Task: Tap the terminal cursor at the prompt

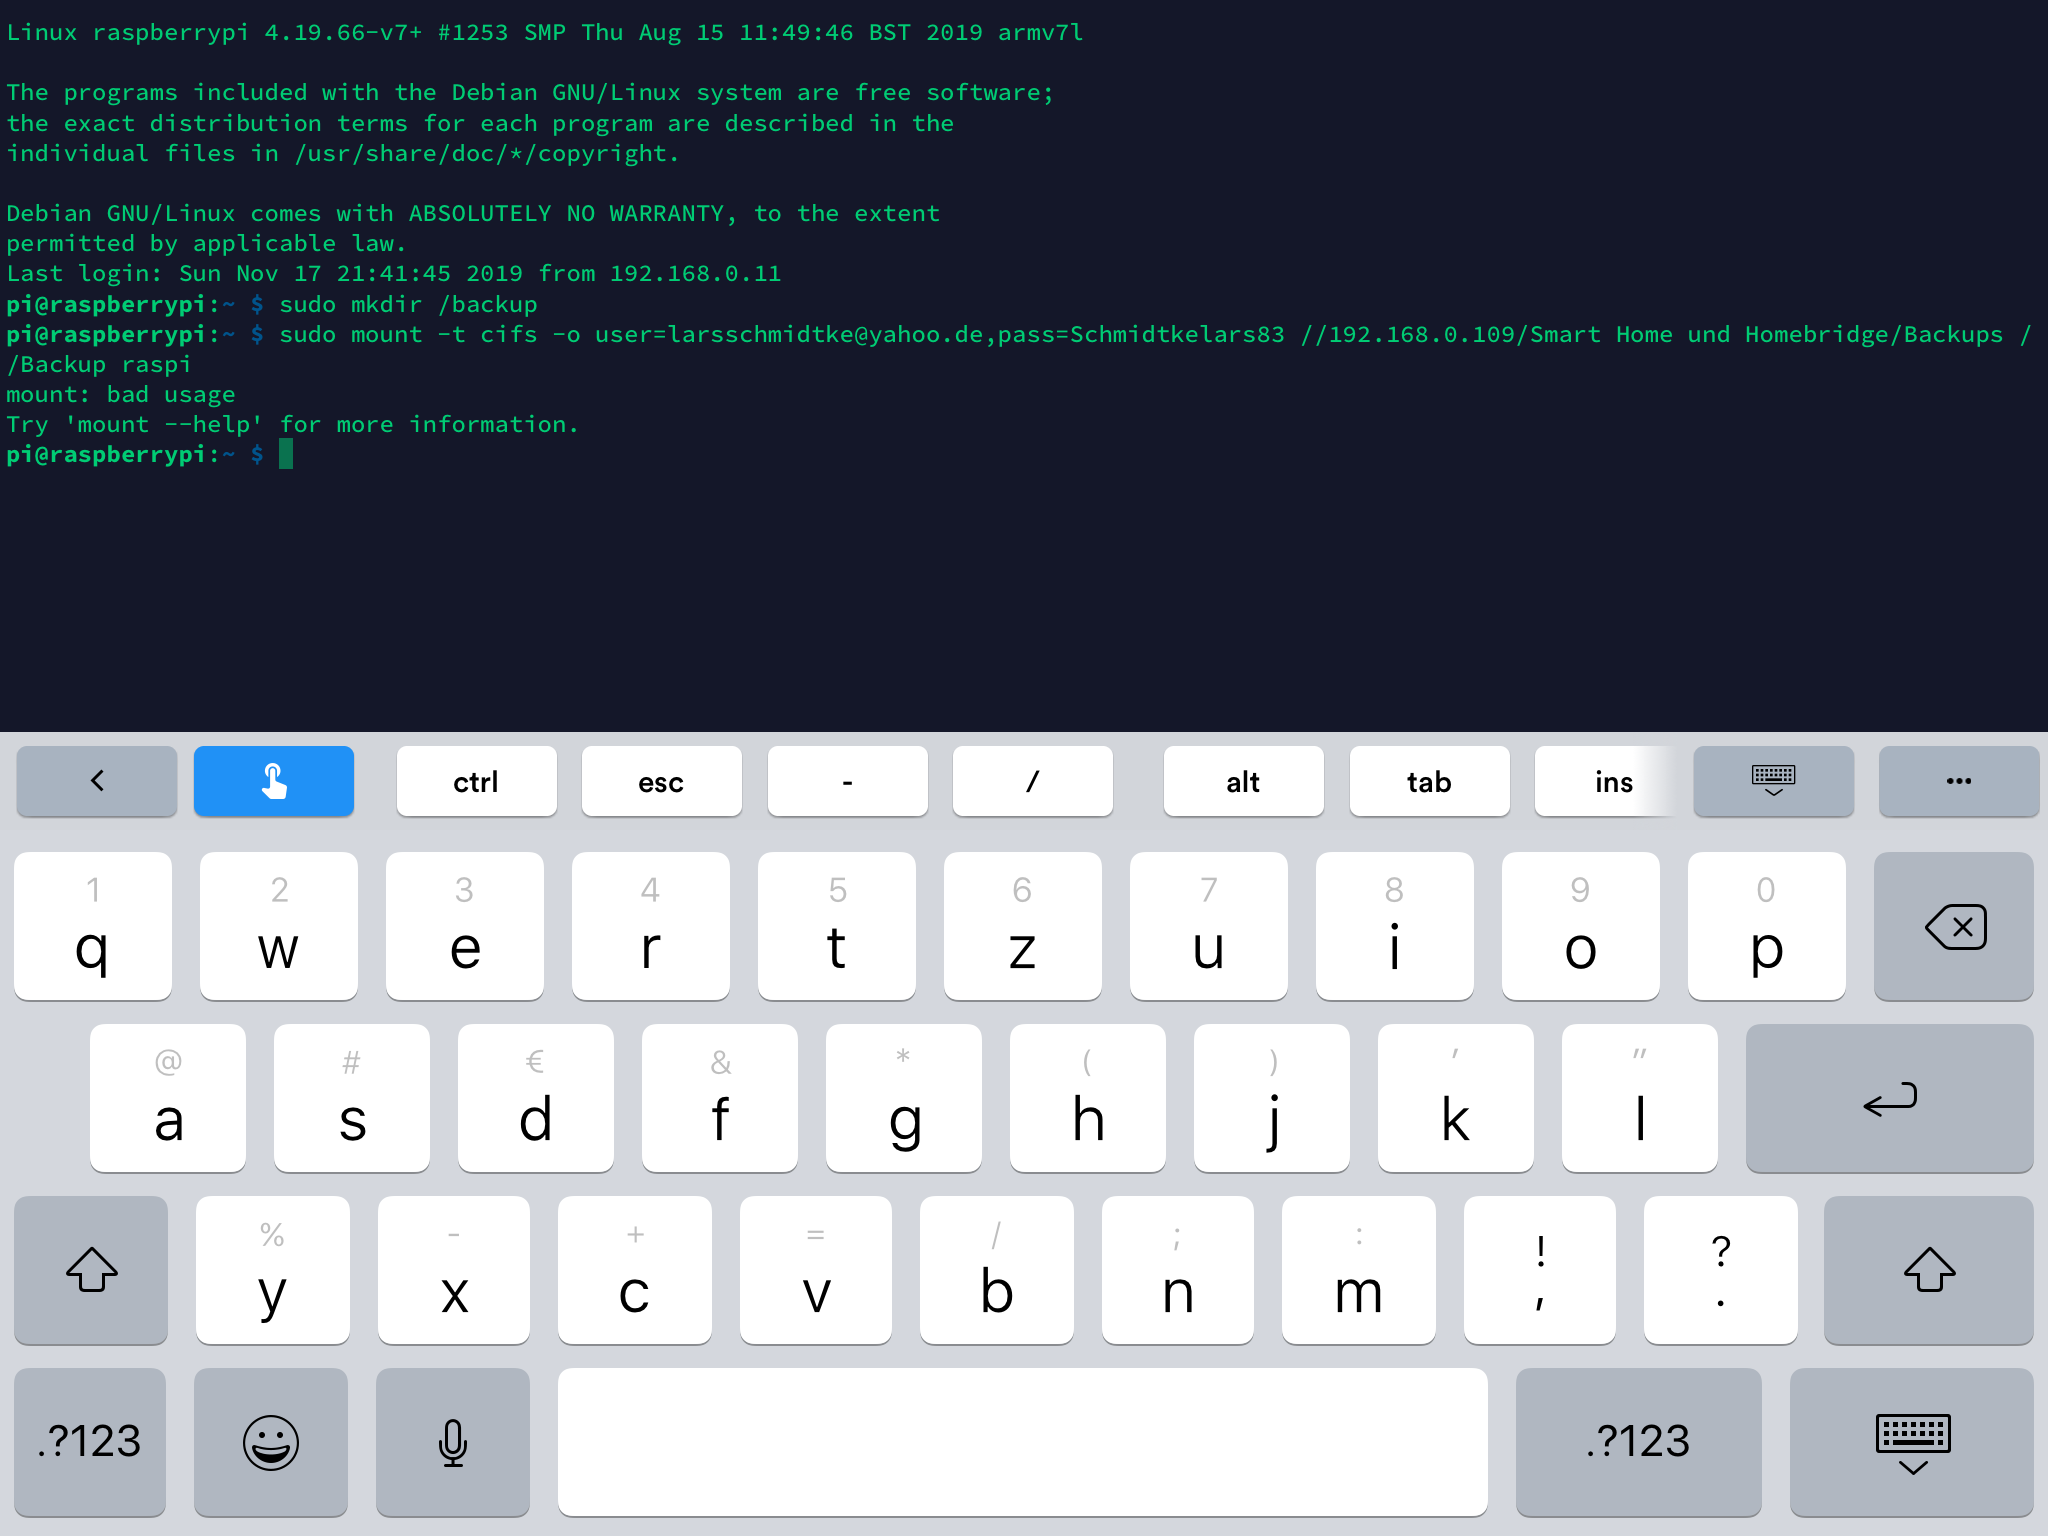Action: tap(286, 455)
